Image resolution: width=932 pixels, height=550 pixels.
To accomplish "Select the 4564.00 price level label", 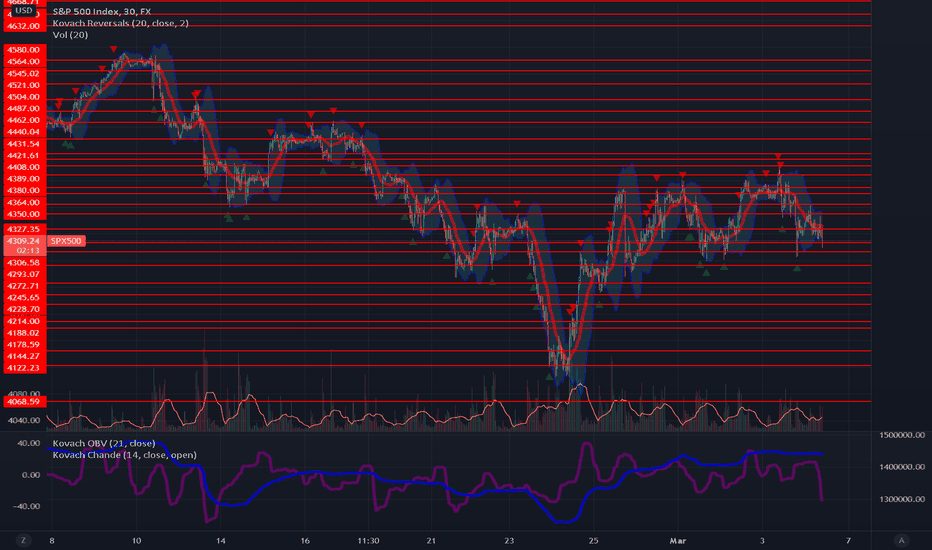I will pos(24,62).
